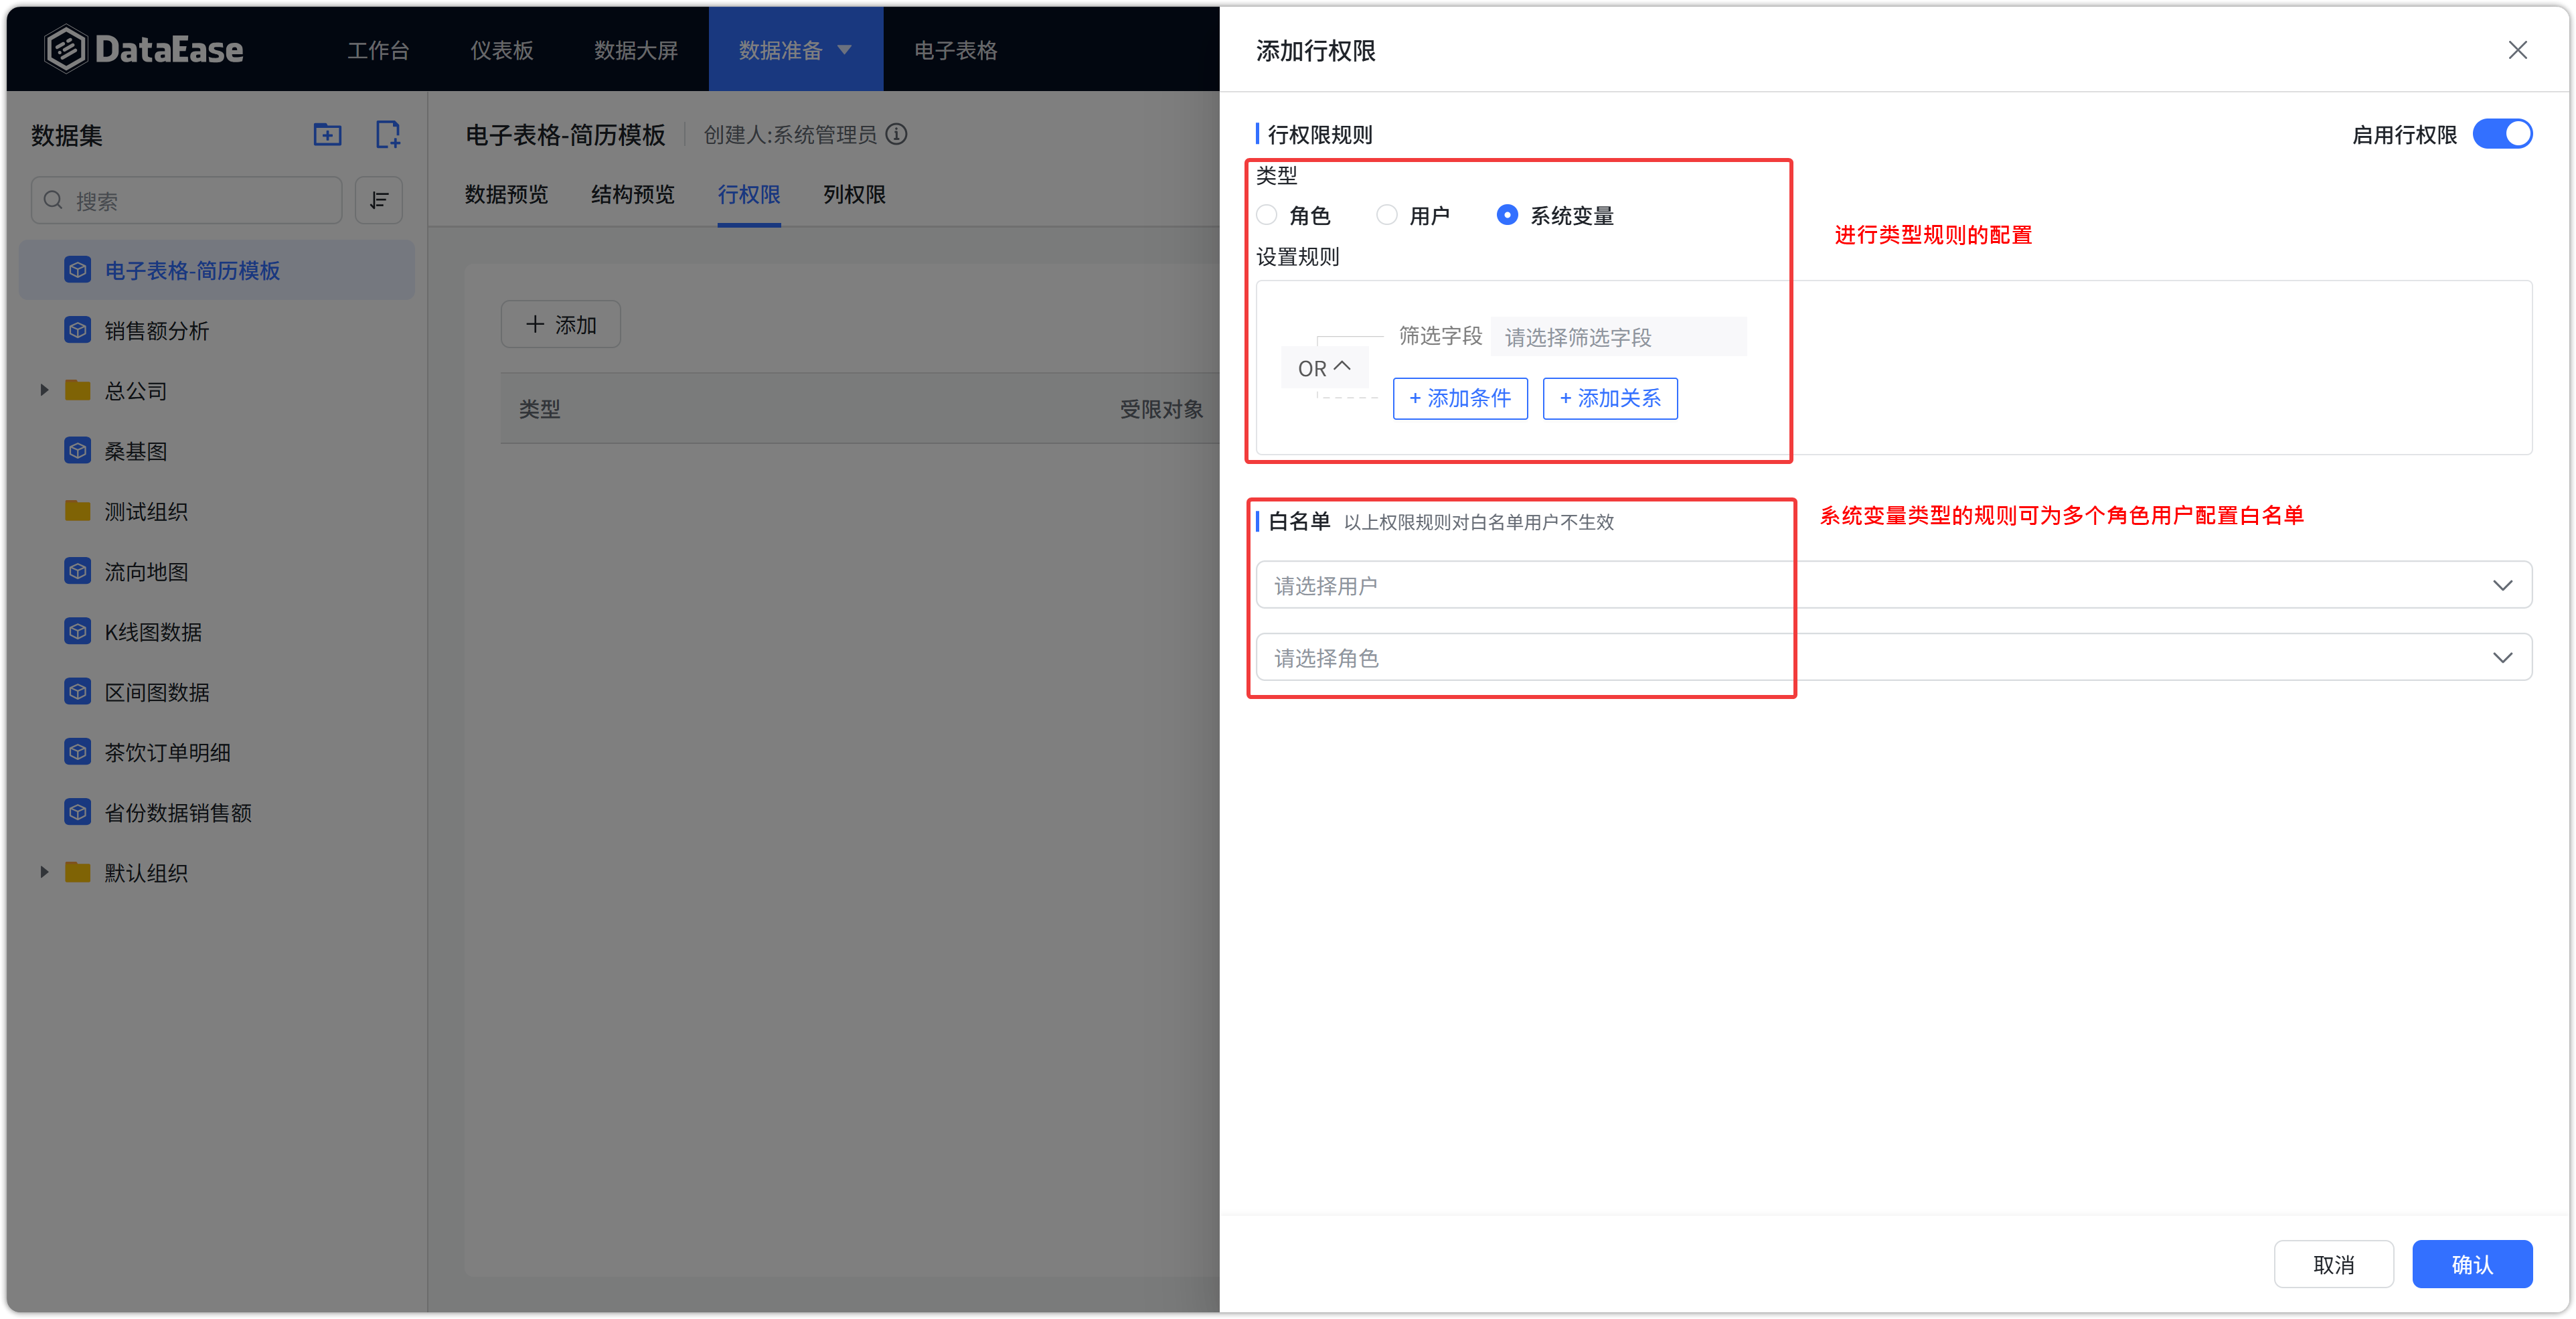Click the + 添加条件 button
This screenshot has width=2576, height=1319.
click(x=1460, y=398)
